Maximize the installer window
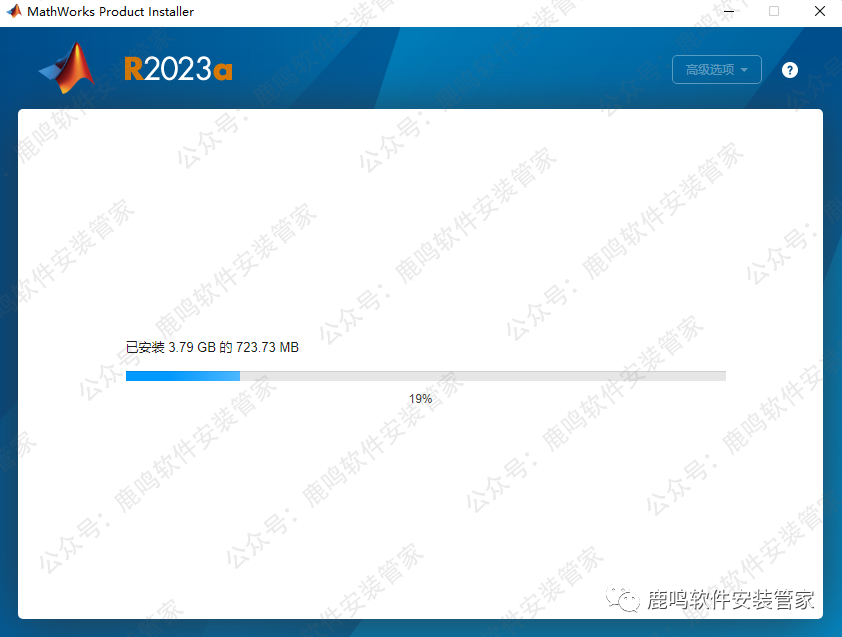Viewport: 842px width, 637px height. point(774,11)
